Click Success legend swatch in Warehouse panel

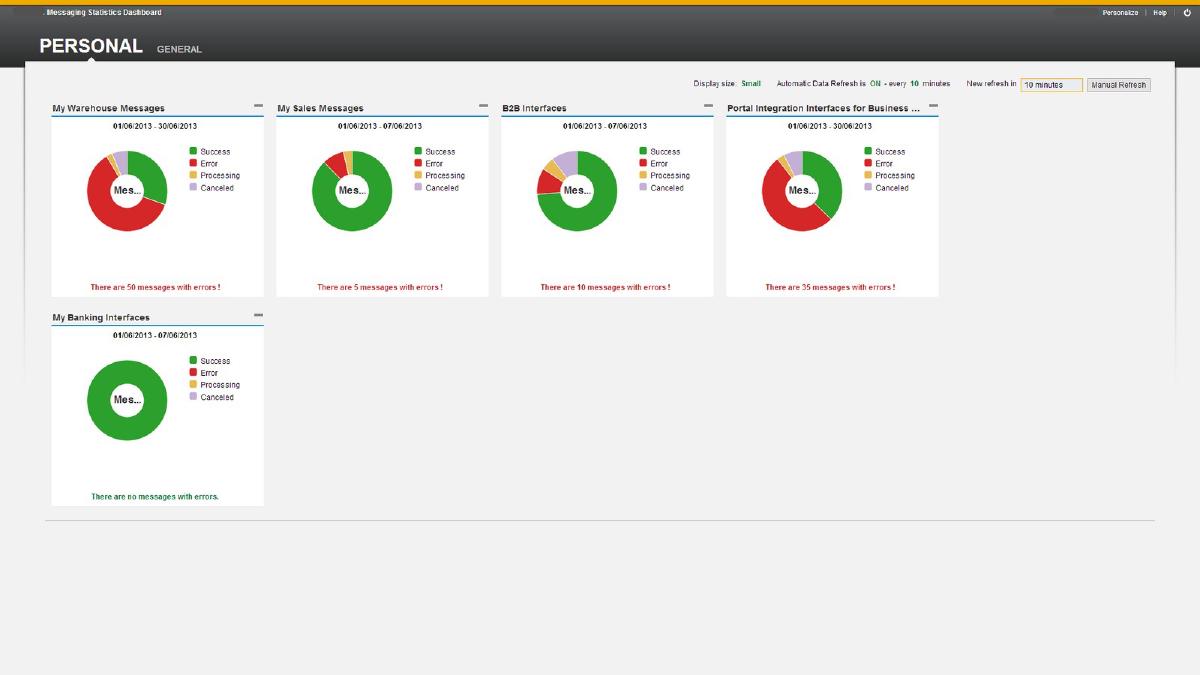click(x=193, y=152)
